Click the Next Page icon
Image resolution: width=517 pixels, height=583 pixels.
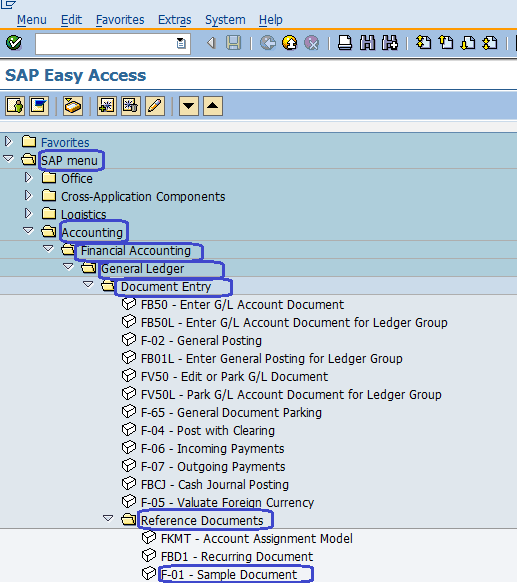click(x=468, y=43)
